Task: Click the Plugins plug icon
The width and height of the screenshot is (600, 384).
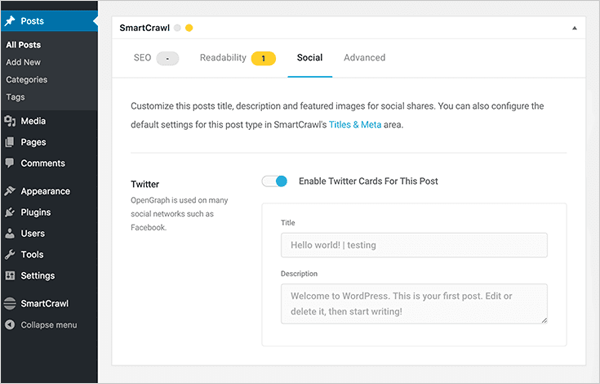Action: pos(10,212)
